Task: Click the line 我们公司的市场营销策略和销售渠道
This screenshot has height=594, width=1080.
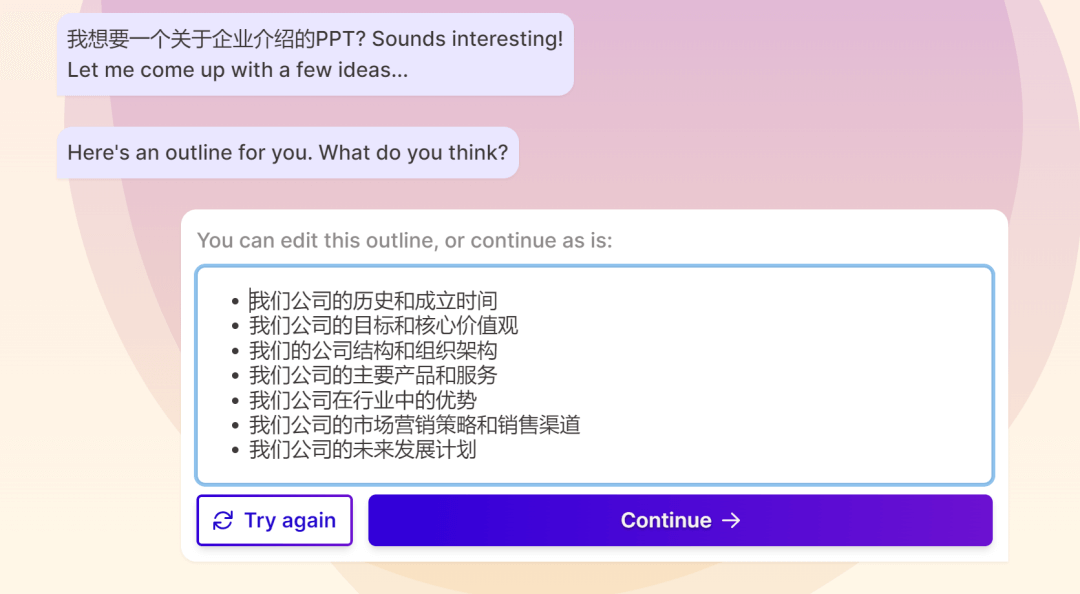Action: pos(414,425)
